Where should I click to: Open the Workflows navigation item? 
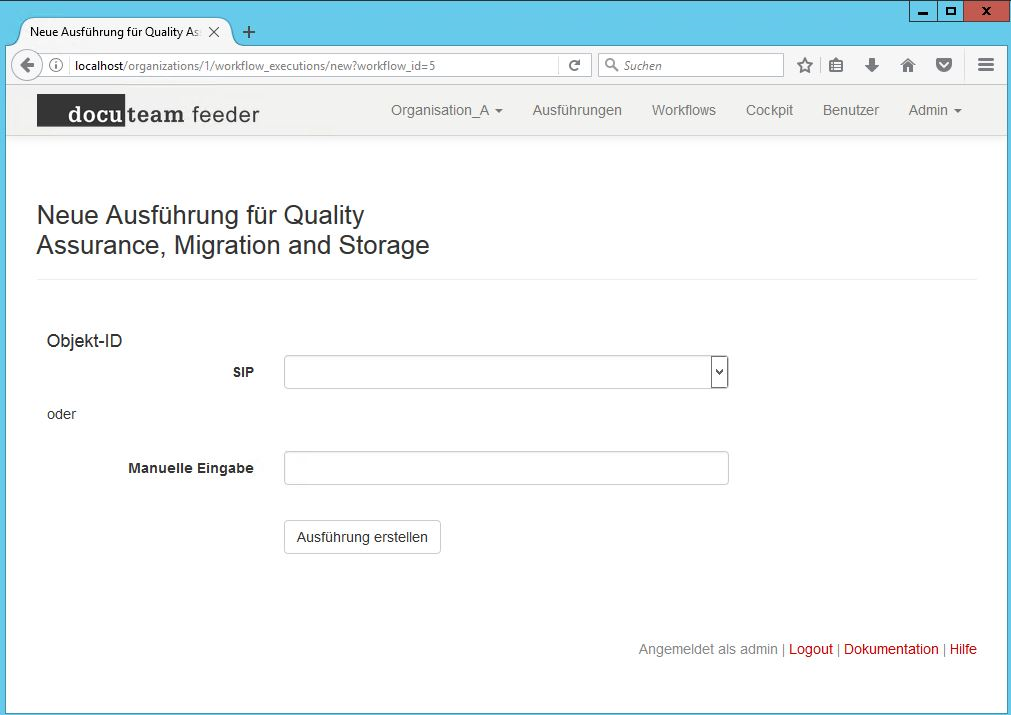683,110
